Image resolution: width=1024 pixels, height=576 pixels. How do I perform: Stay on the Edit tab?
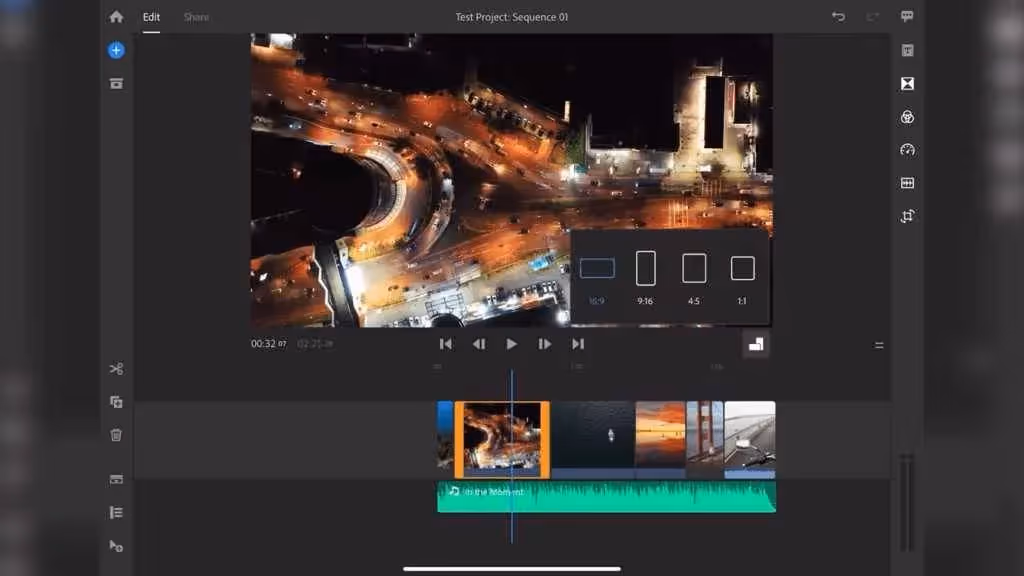(x=151, y=16)
